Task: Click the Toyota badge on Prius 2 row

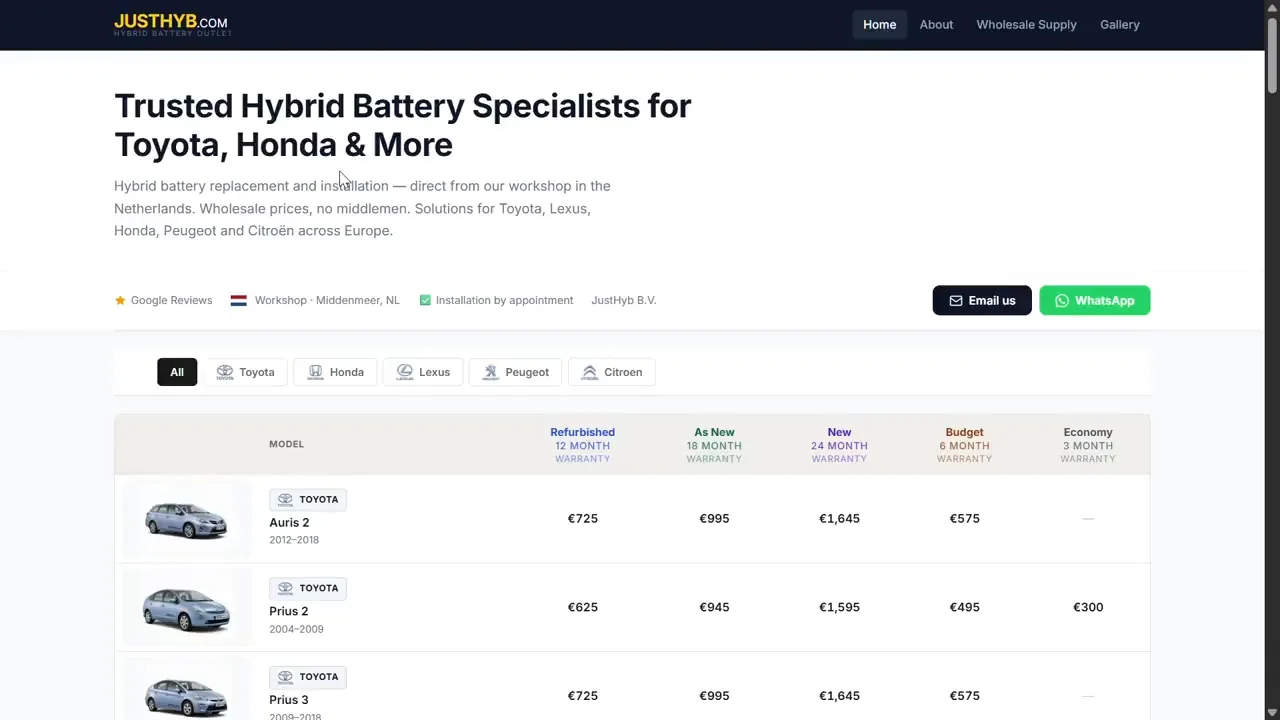Action: 308,588
